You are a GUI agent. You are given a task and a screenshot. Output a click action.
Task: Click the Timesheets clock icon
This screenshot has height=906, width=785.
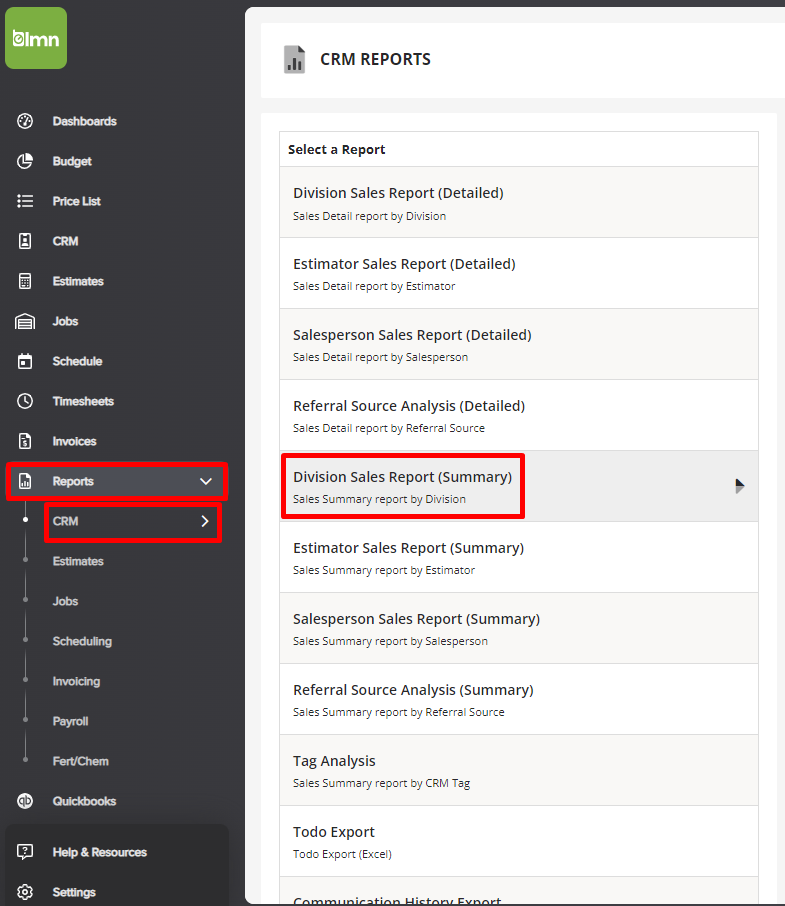tap(25, 401)
